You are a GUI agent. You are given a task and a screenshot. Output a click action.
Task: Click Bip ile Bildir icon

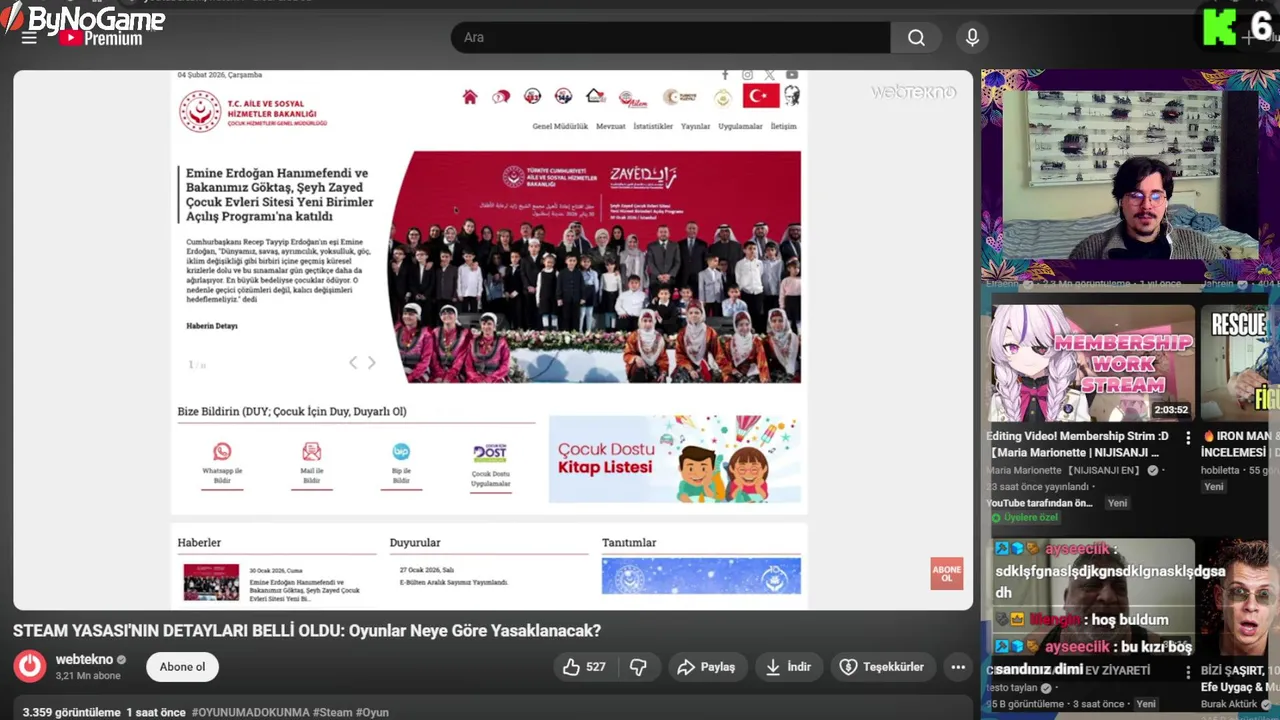pos(401,452)
